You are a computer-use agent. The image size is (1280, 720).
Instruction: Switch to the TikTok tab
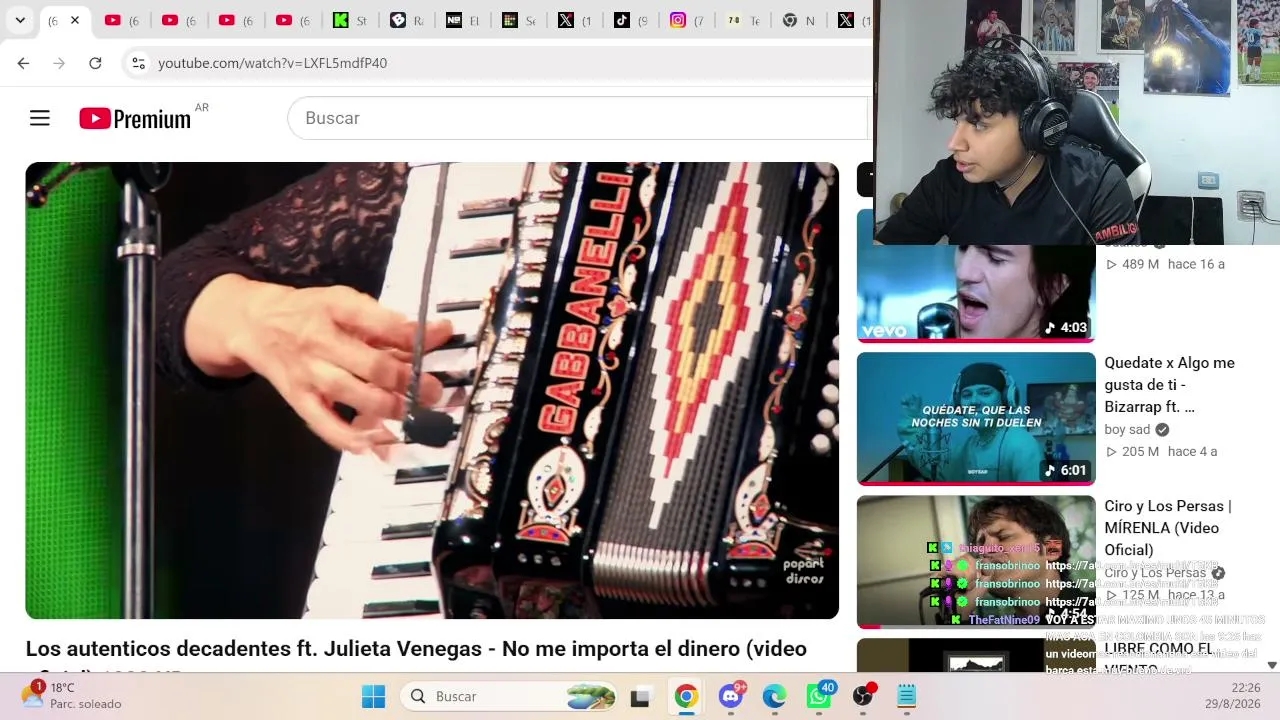[631, 20]
